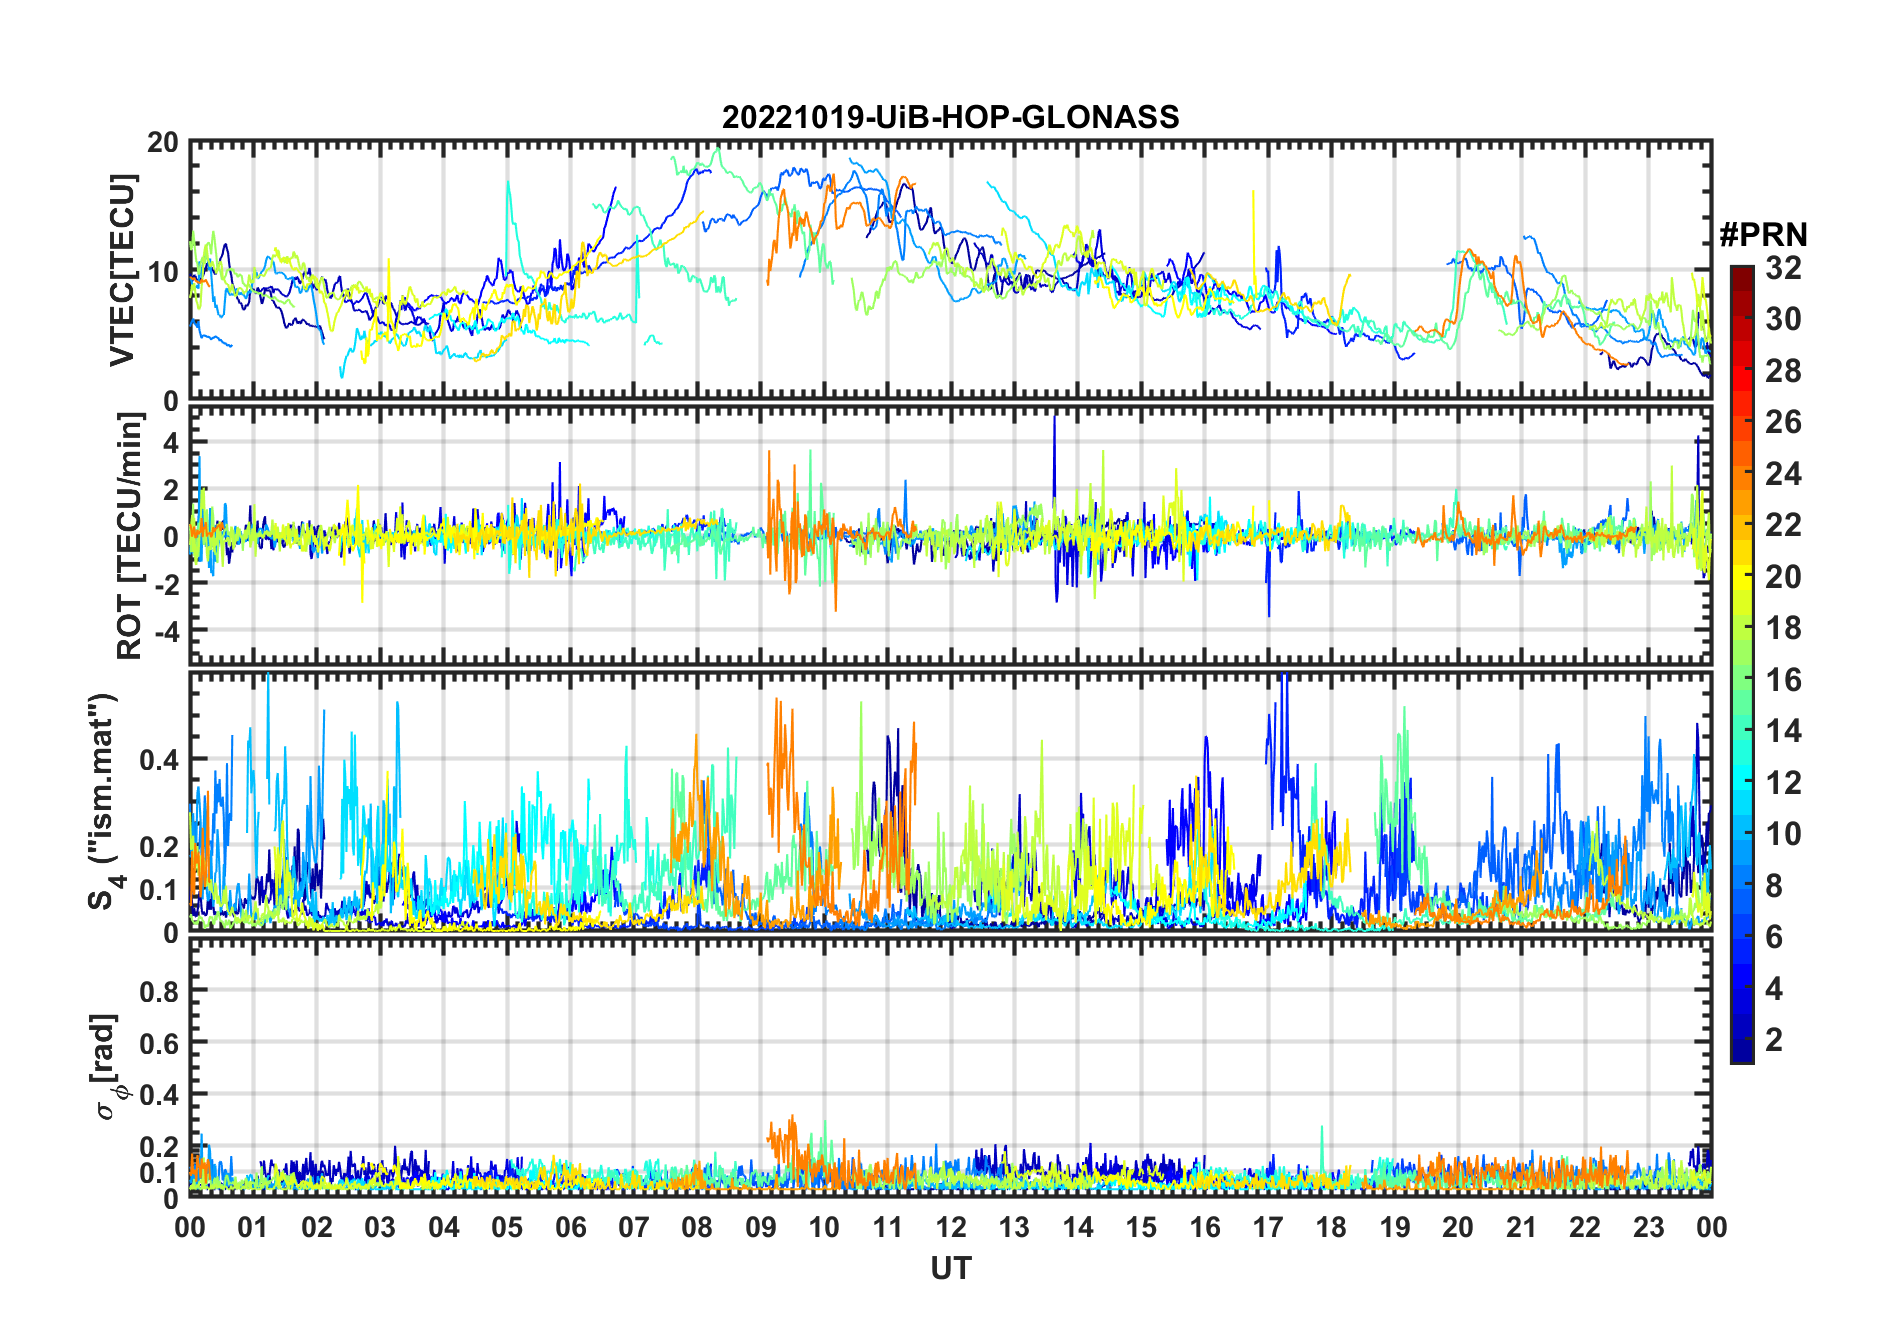1902x1330 pixels.
Task: Click inside the ROT time-series panel
Action: [x=950, y=535]
